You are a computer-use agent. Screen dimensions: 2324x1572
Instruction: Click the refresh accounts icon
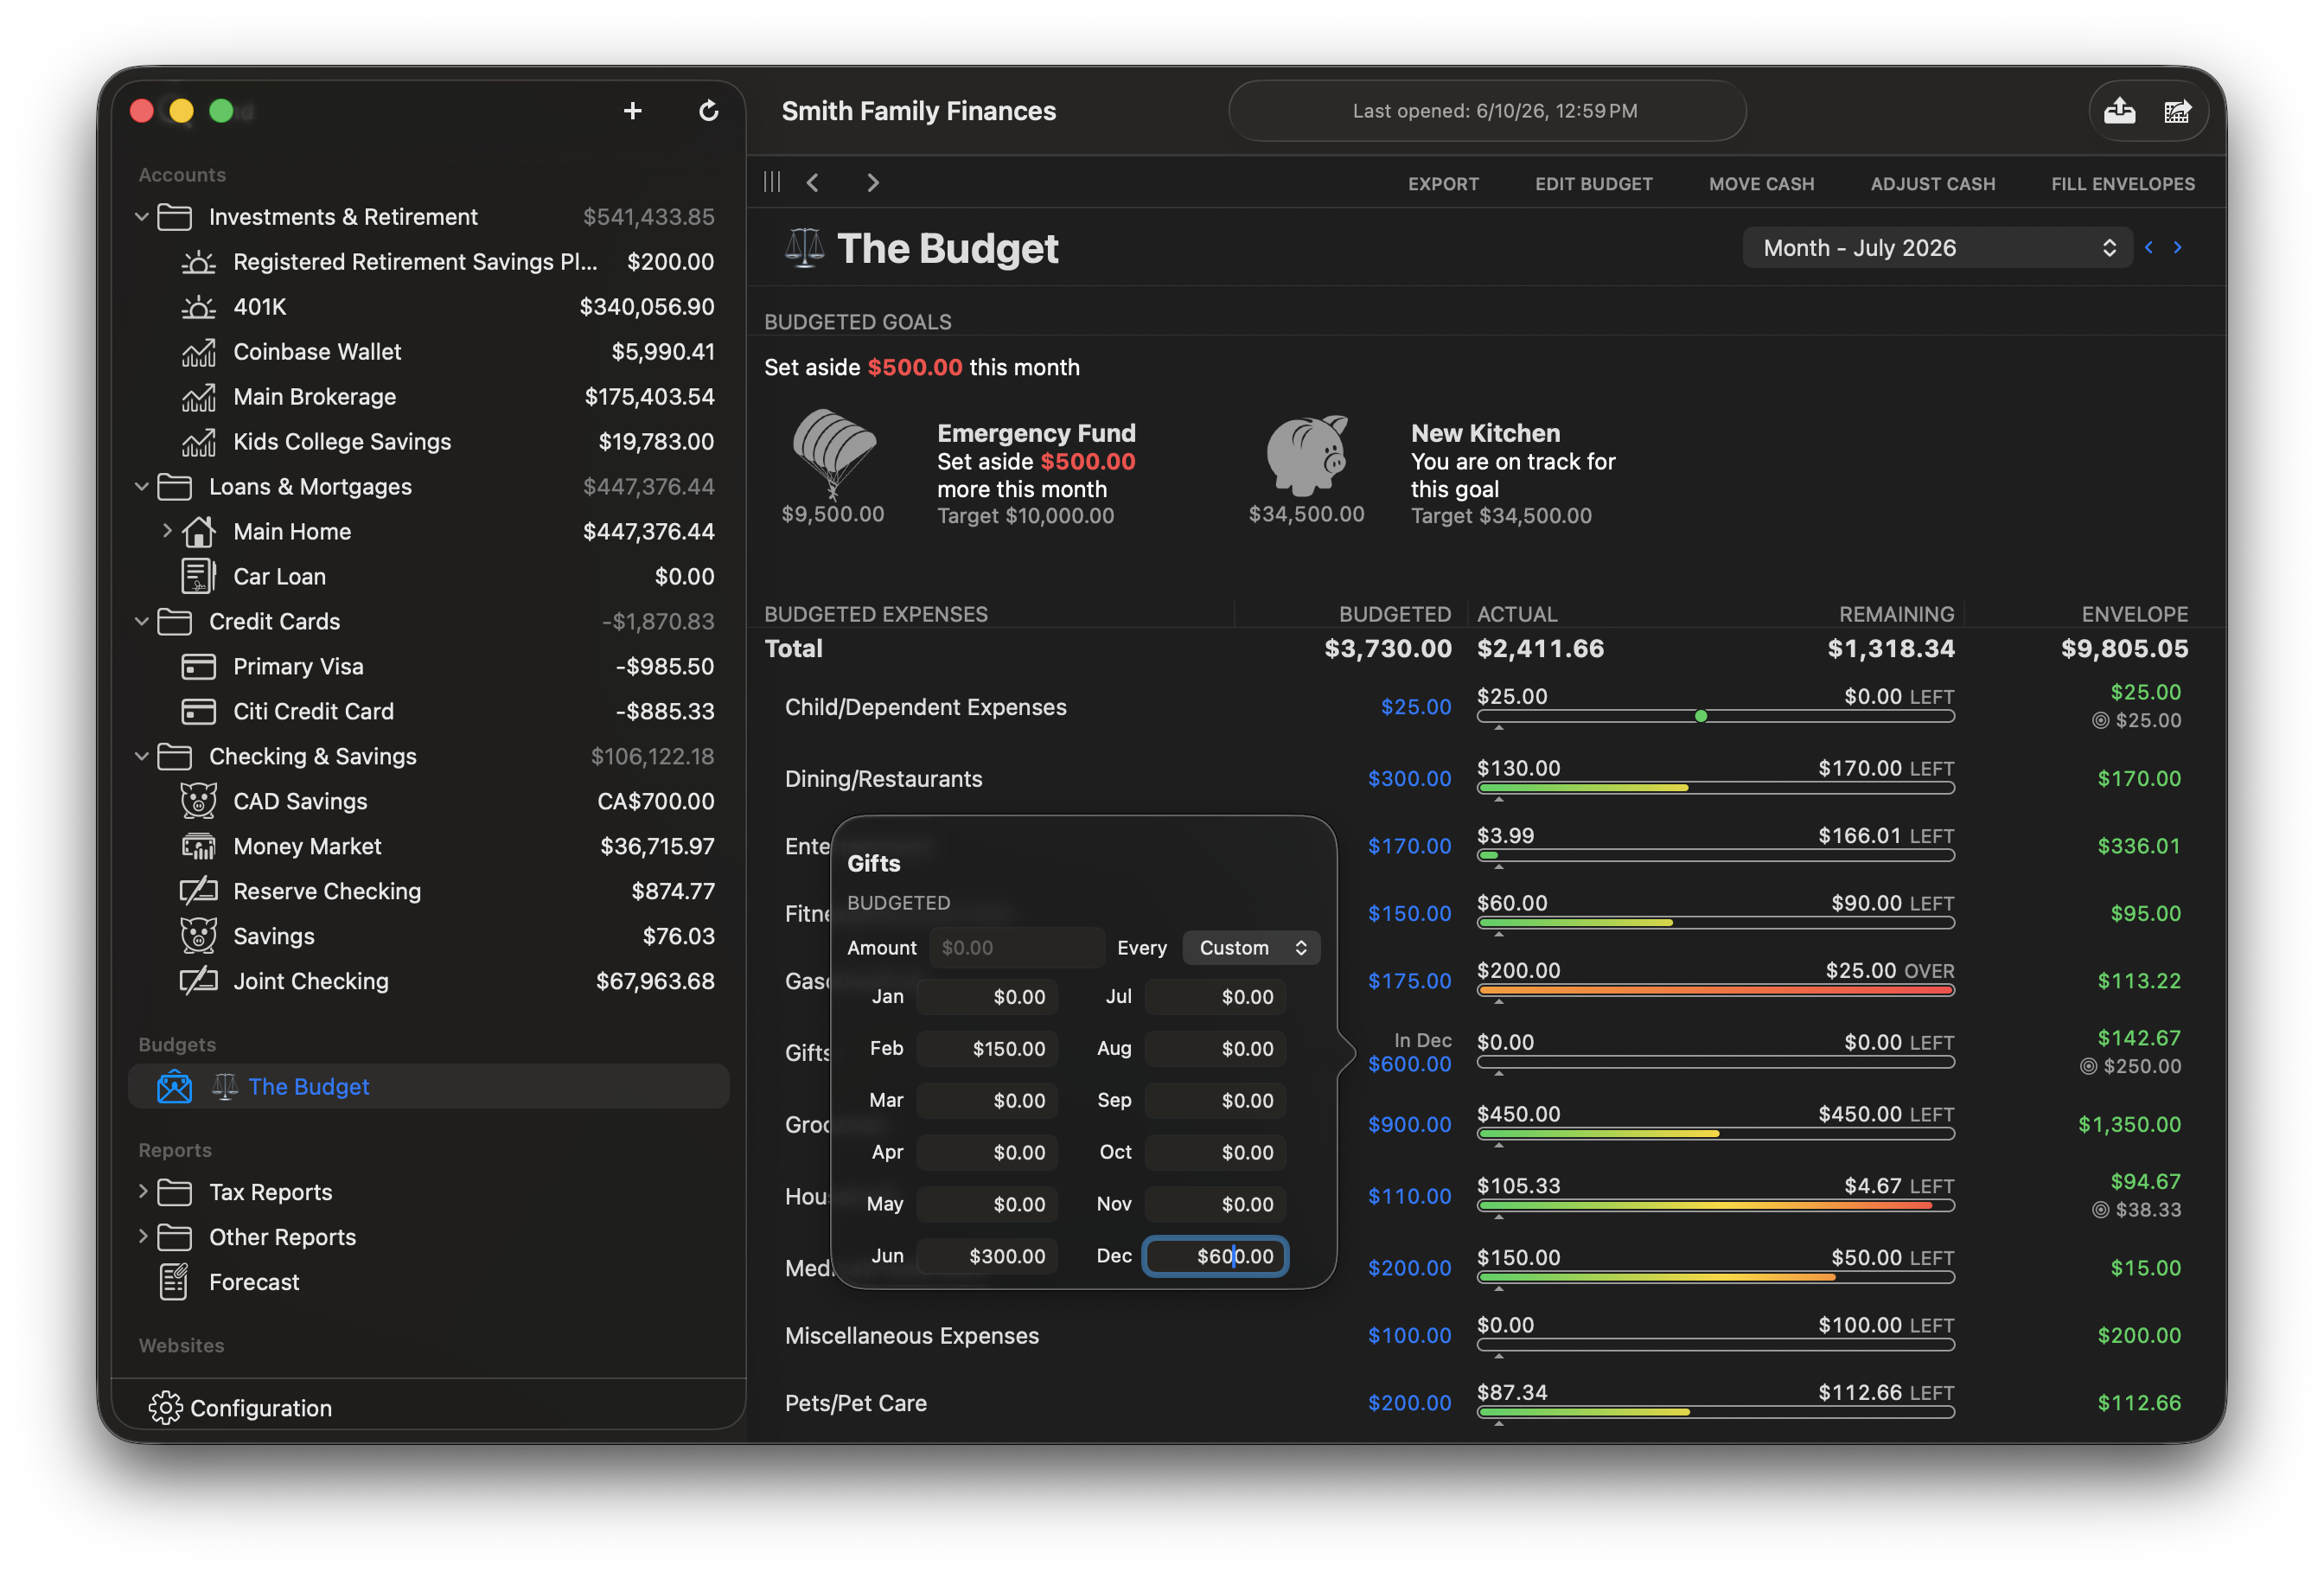[708, 111]
